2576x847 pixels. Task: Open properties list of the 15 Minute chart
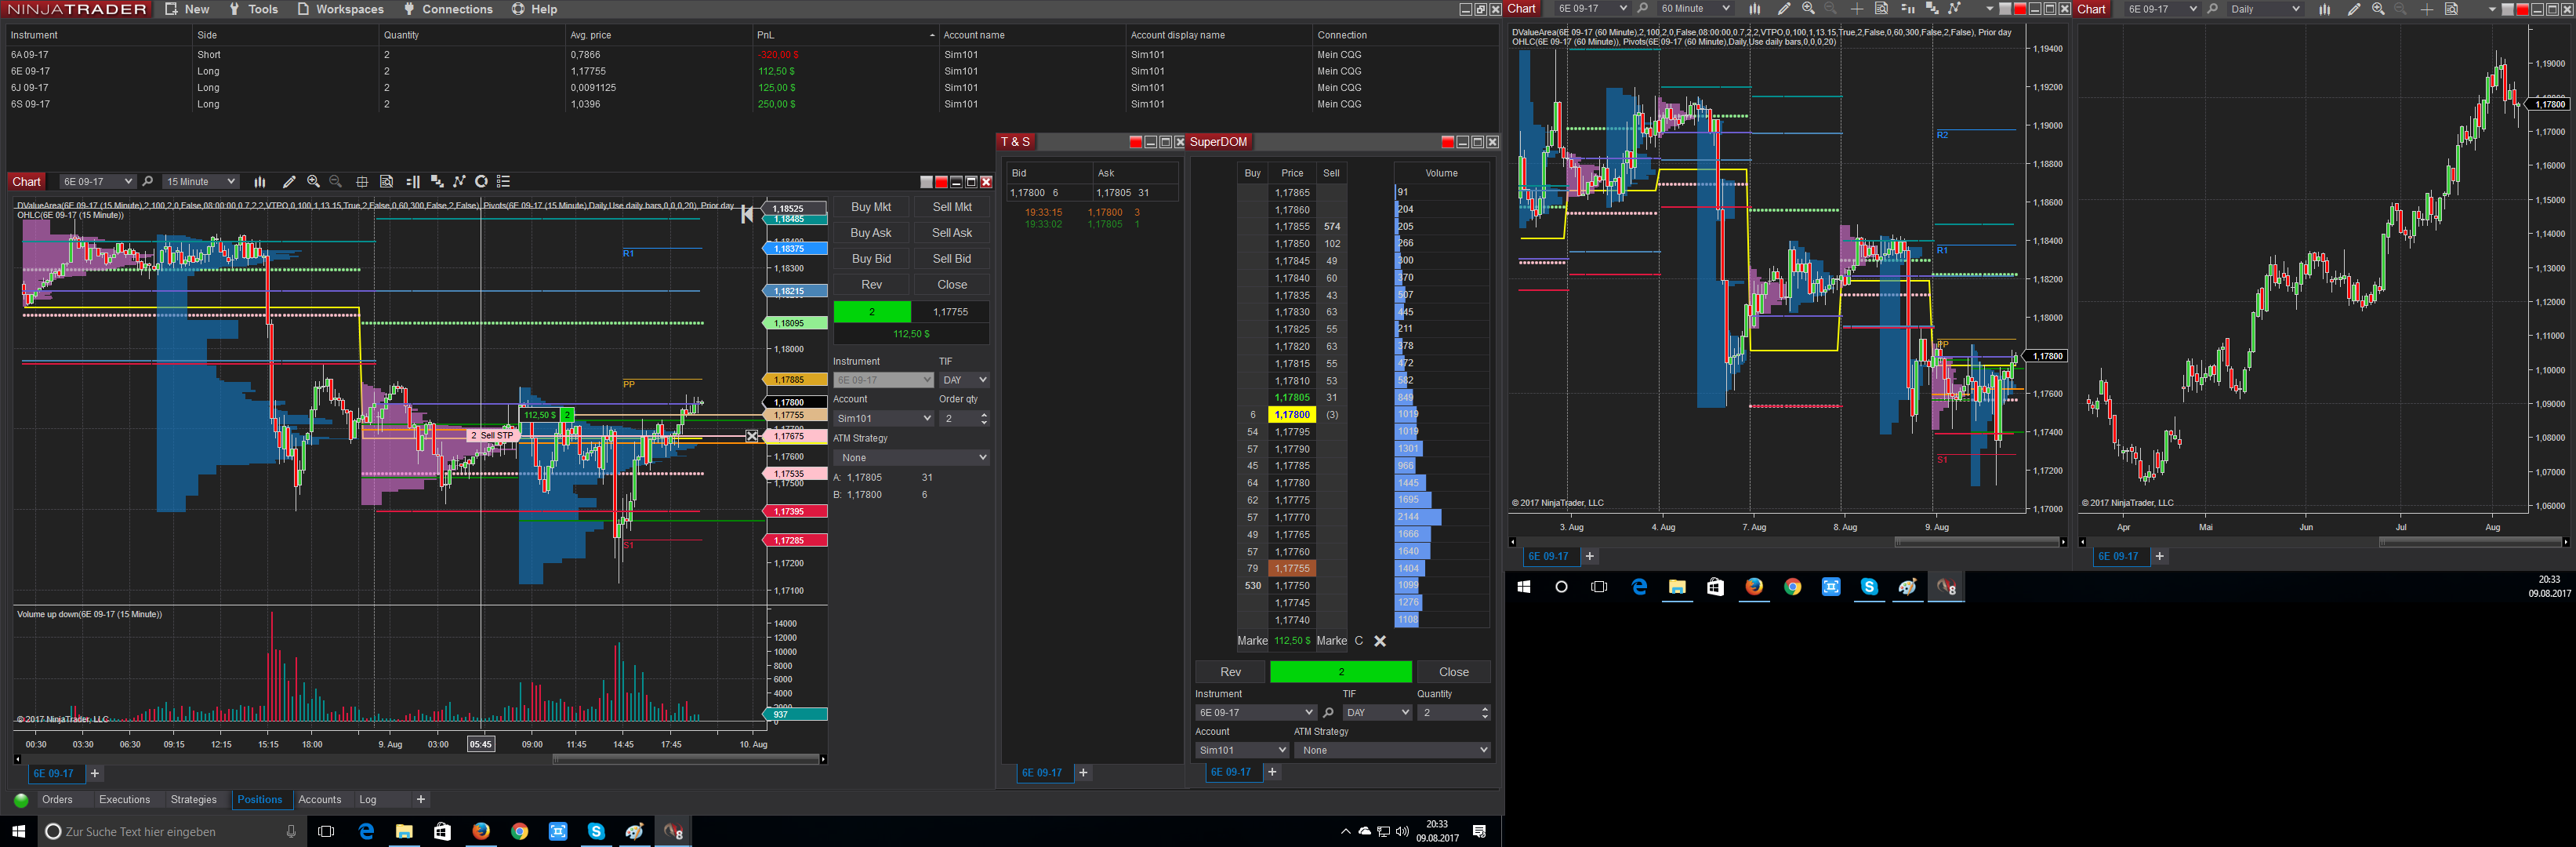pyautogui.click(x=504, y=182)
